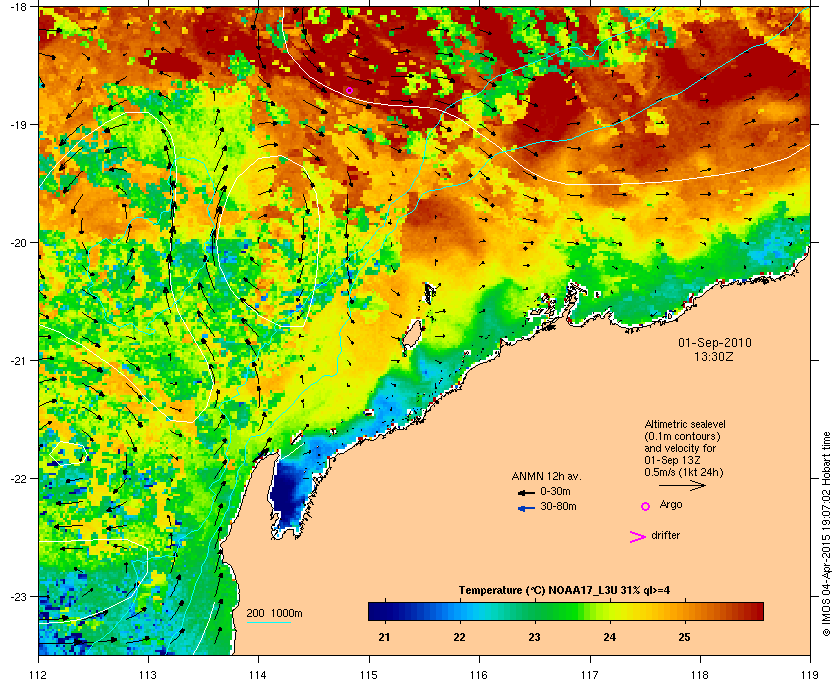The image size is (840, 680).
Task: Click the 115 longitude axis label
Action: click(369, 675)
